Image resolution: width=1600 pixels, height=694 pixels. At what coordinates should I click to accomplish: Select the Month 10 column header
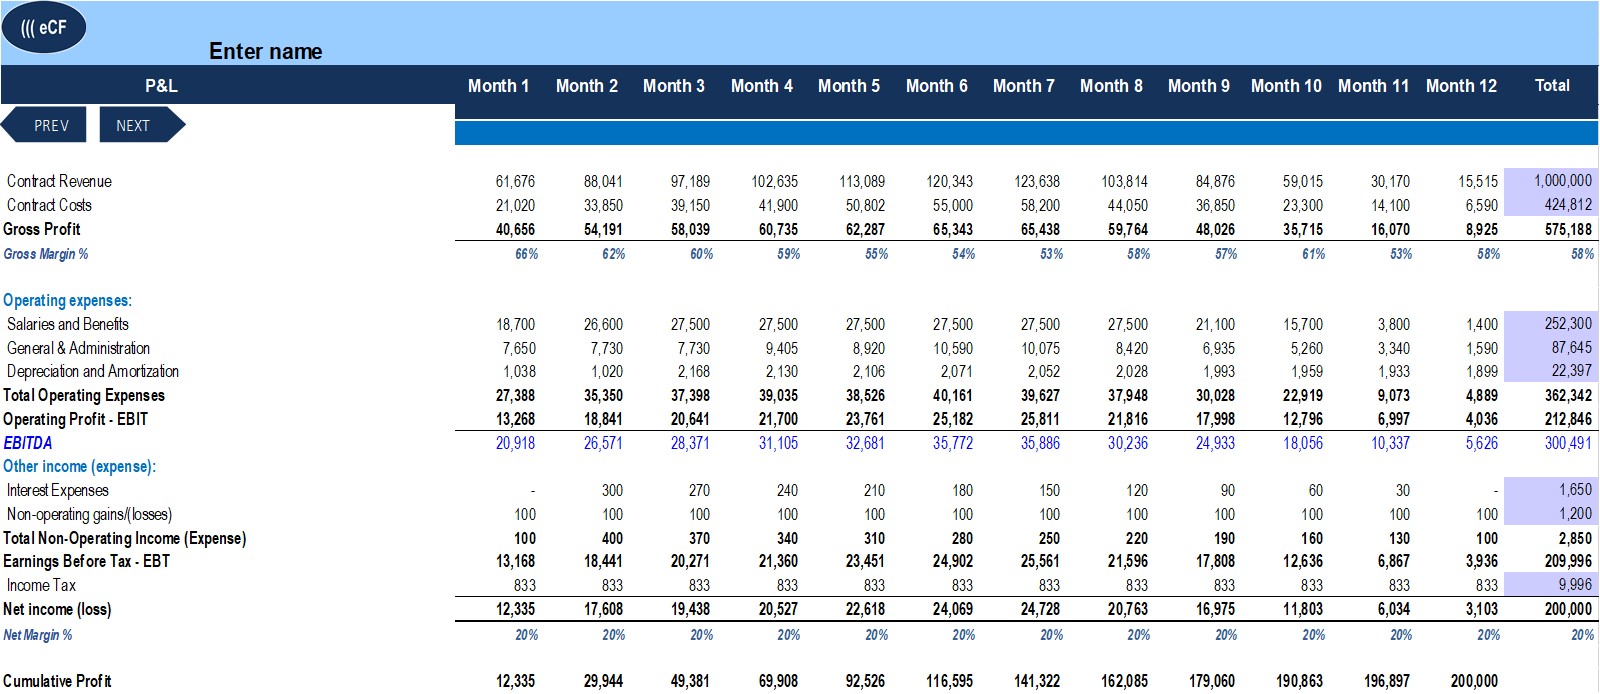[x=1286, y=86]
